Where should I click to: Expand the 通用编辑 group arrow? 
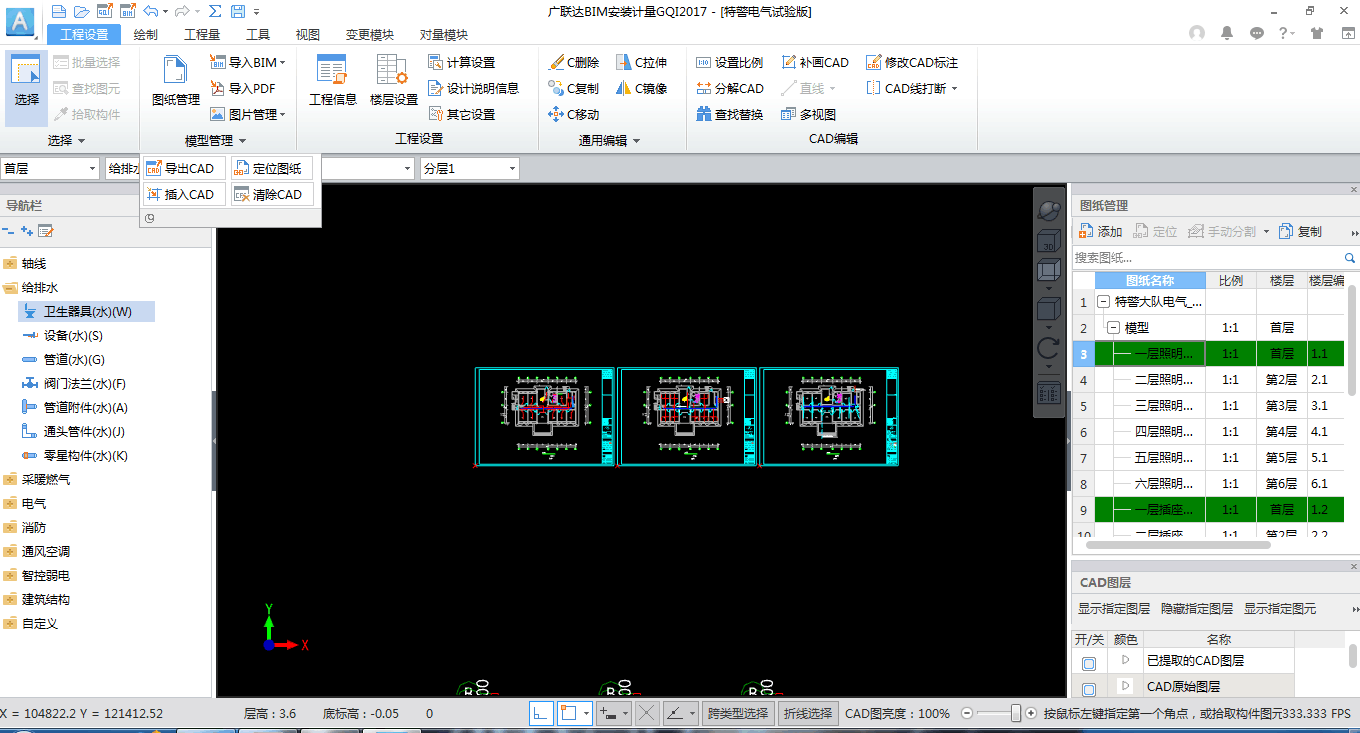pyautogui.click(x=636, y=141)
